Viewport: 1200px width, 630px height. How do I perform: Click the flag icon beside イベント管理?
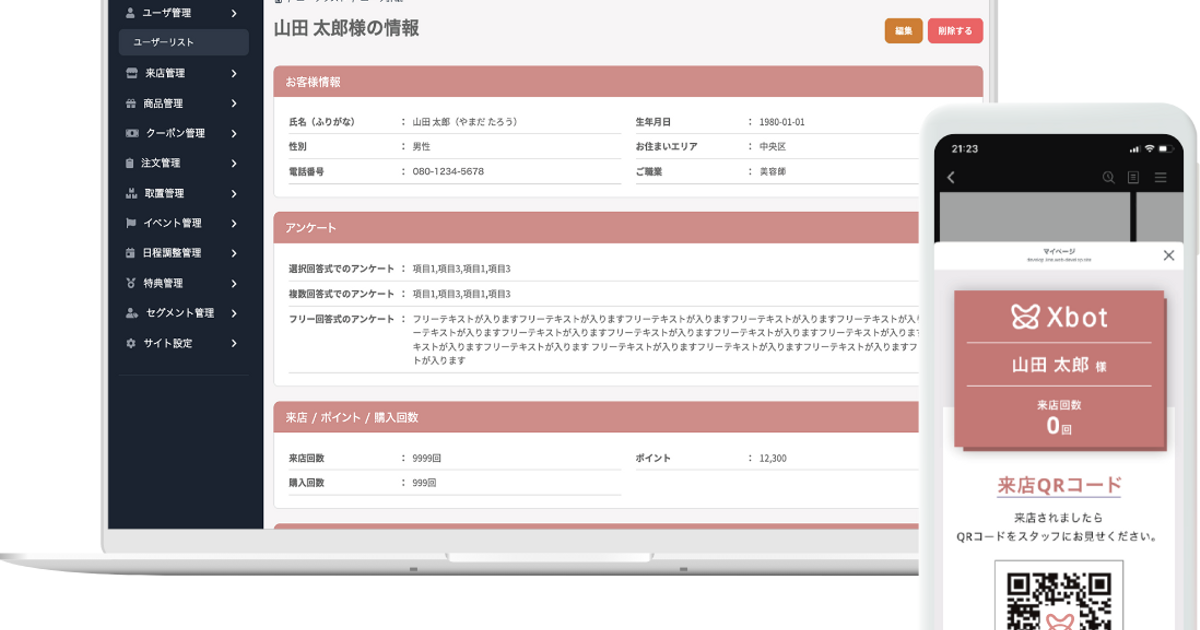click(130, 223)
